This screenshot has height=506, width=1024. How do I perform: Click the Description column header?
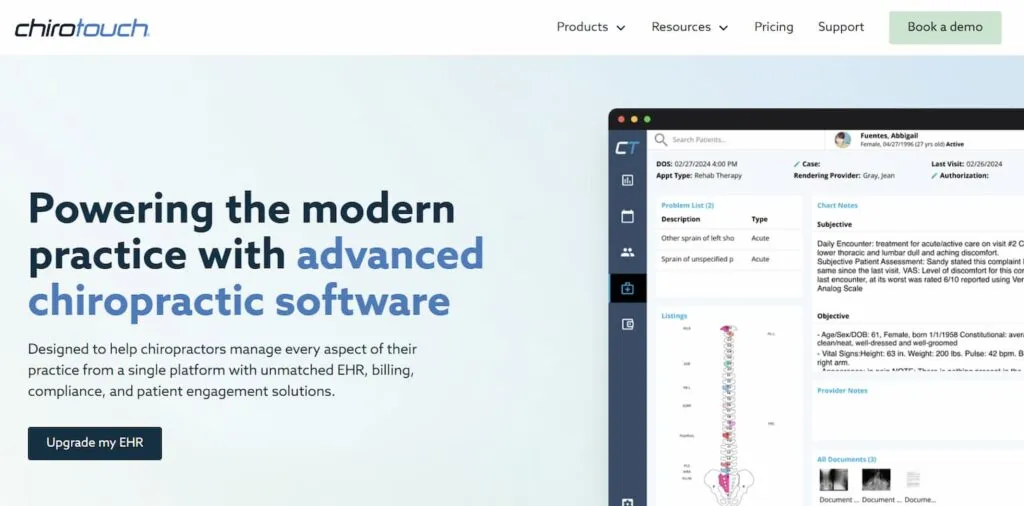point(680,219)
